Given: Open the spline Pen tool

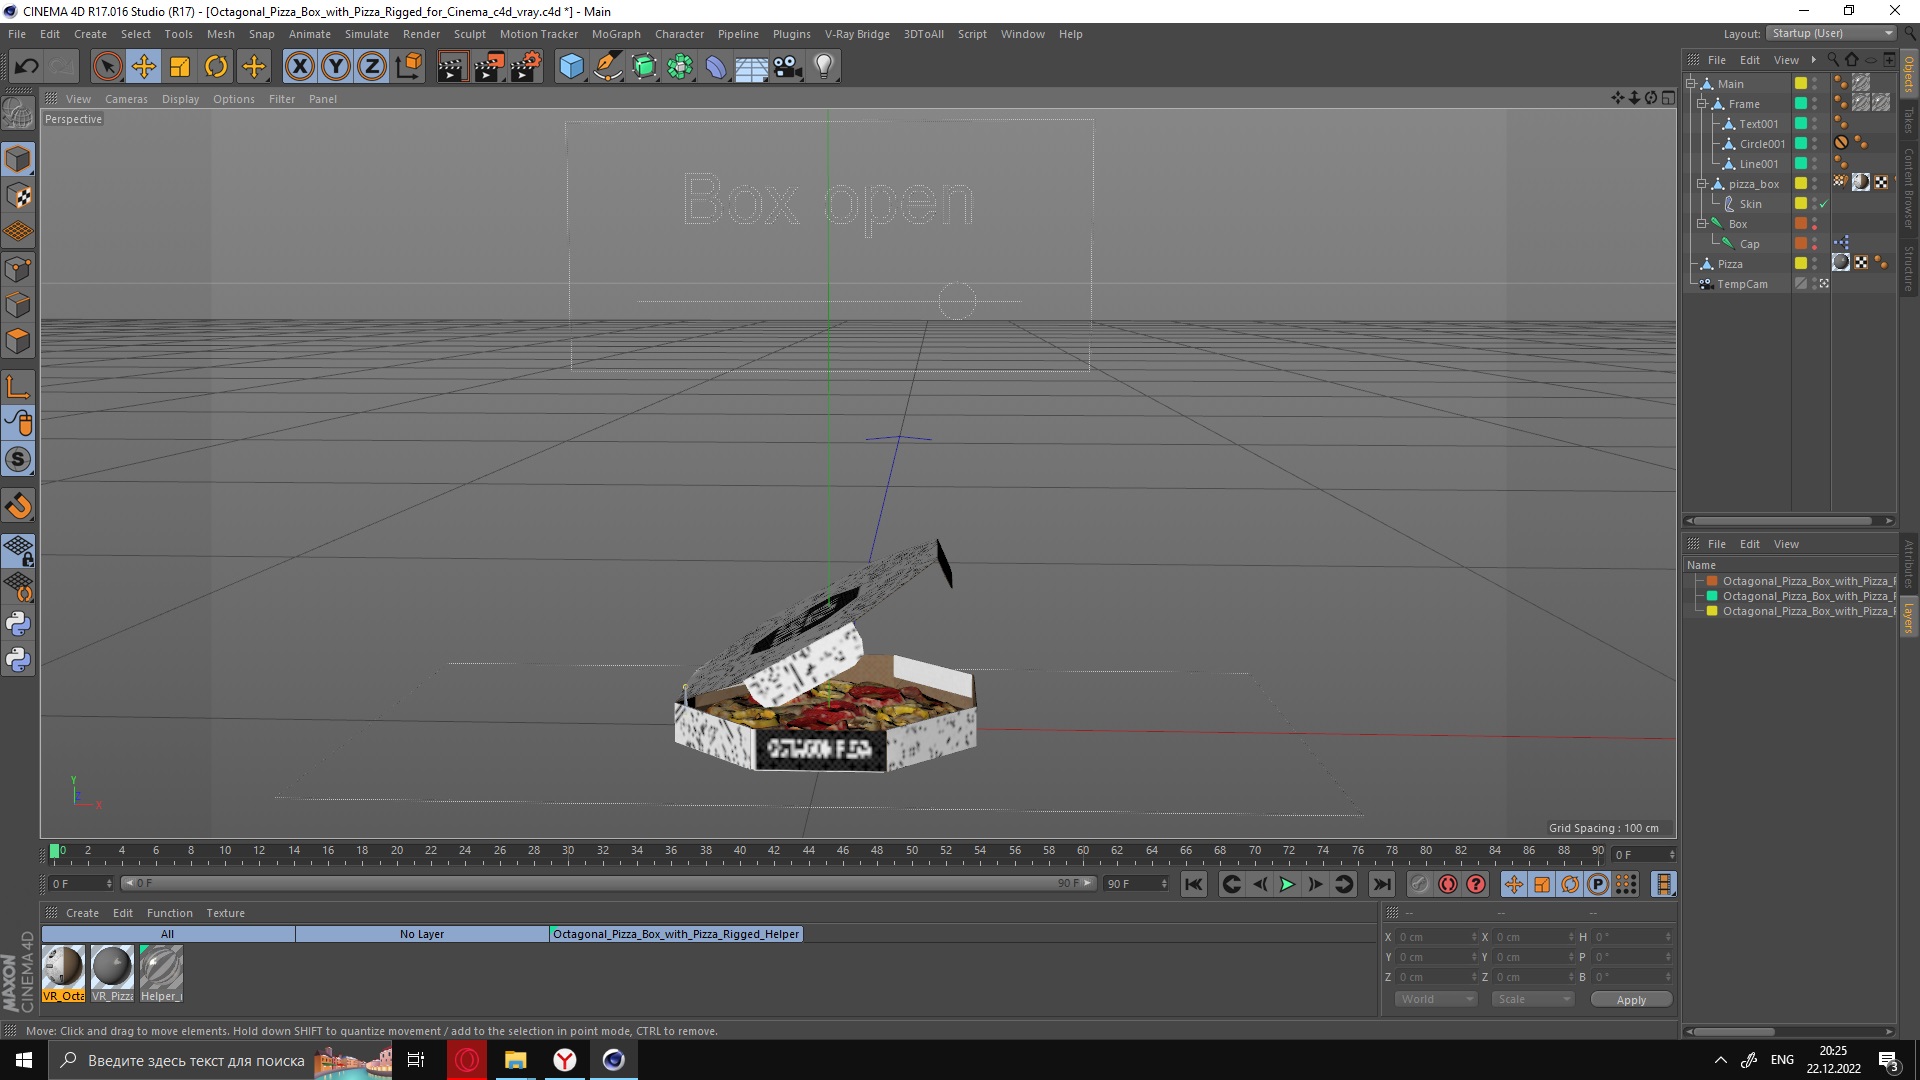Looking at the screenshot, I should point(607,67).
